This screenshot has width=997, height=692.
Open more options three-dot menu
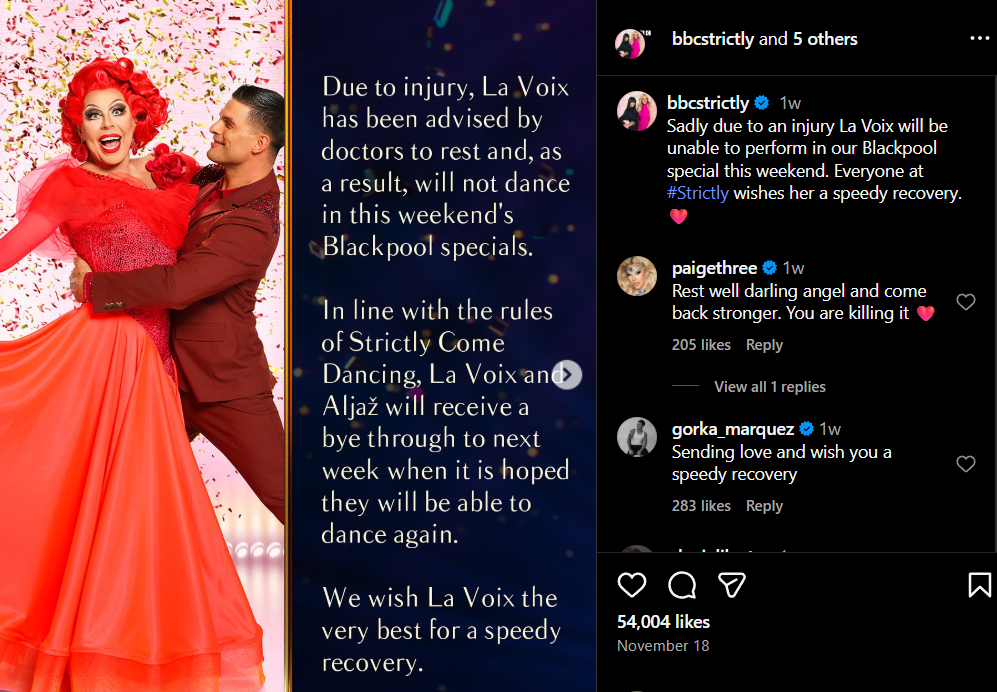(979, 39)
